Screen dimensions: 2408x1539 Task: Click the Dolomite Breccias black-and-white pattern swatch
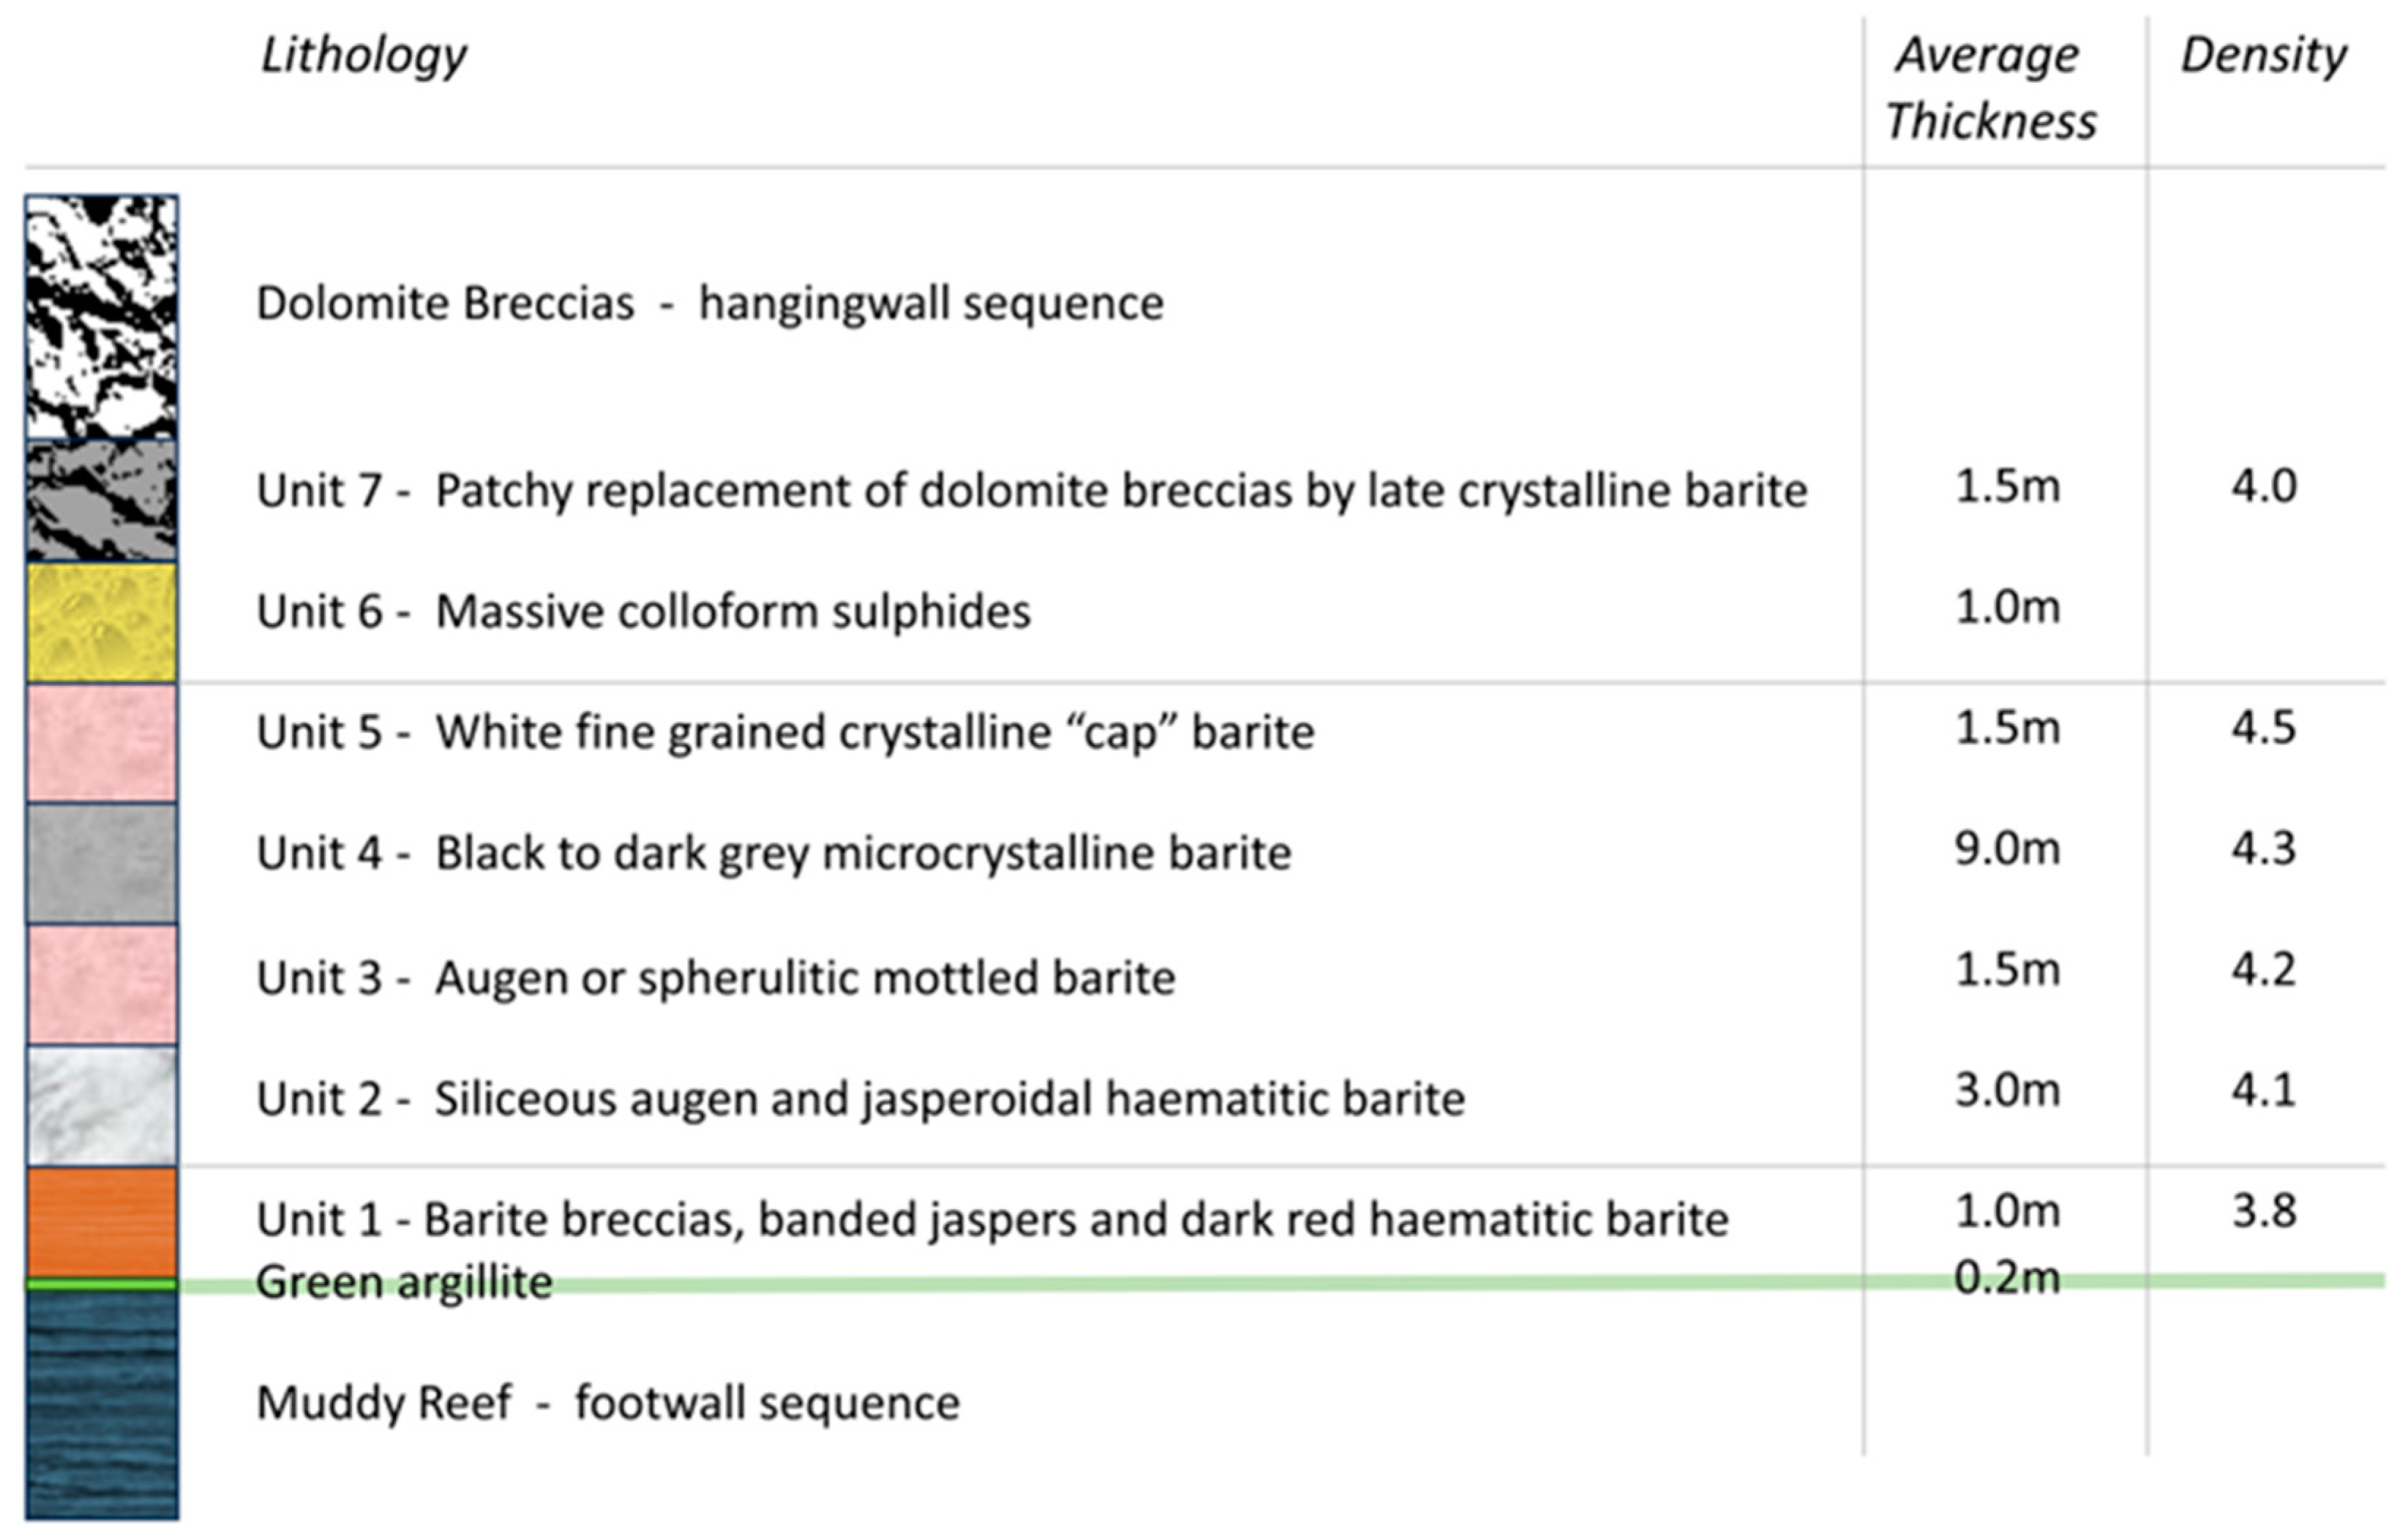[101, 316]
